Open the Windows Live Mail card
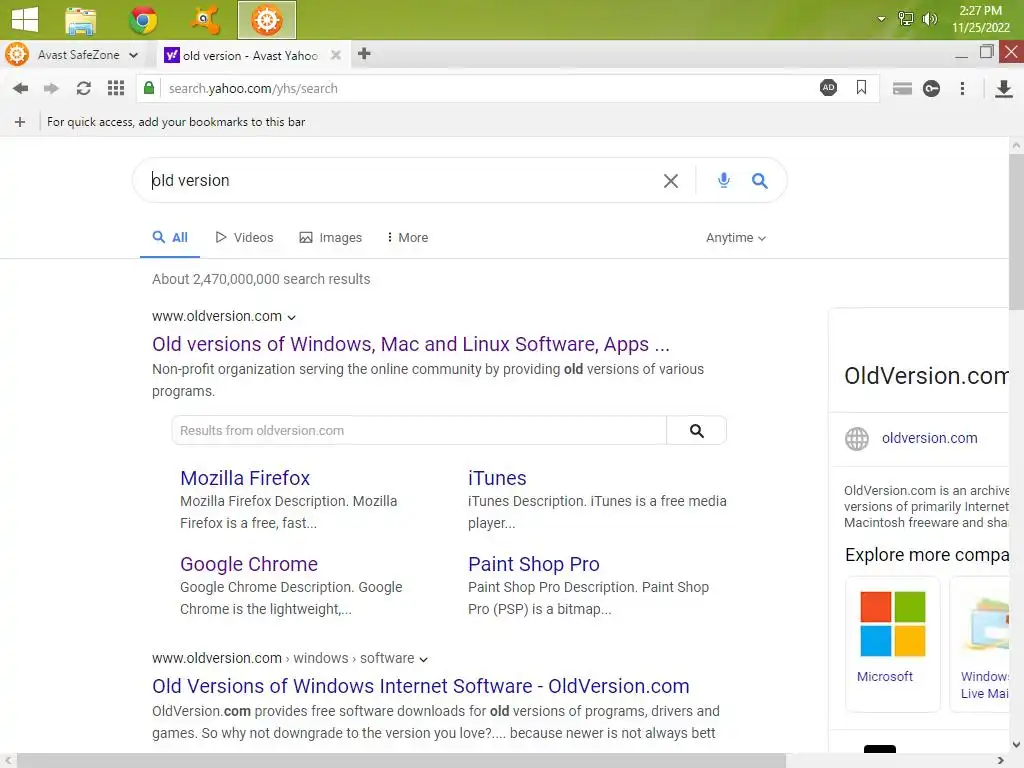Viewport: 1024px width, 768px height. [979, 643]
